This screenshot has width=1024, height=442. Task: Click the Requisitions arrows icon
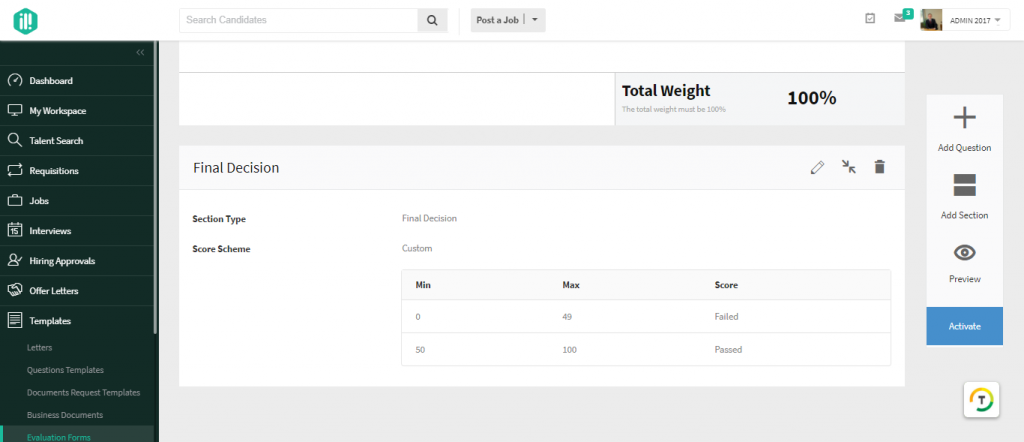14,171
